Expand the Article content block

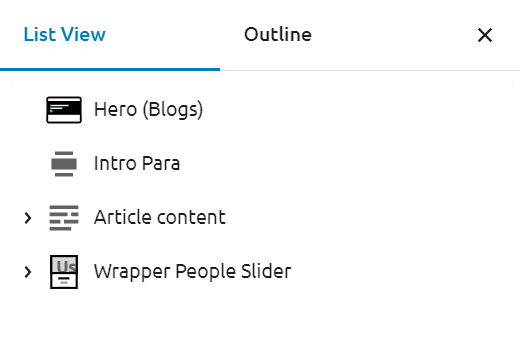click(x=28, y=218)
